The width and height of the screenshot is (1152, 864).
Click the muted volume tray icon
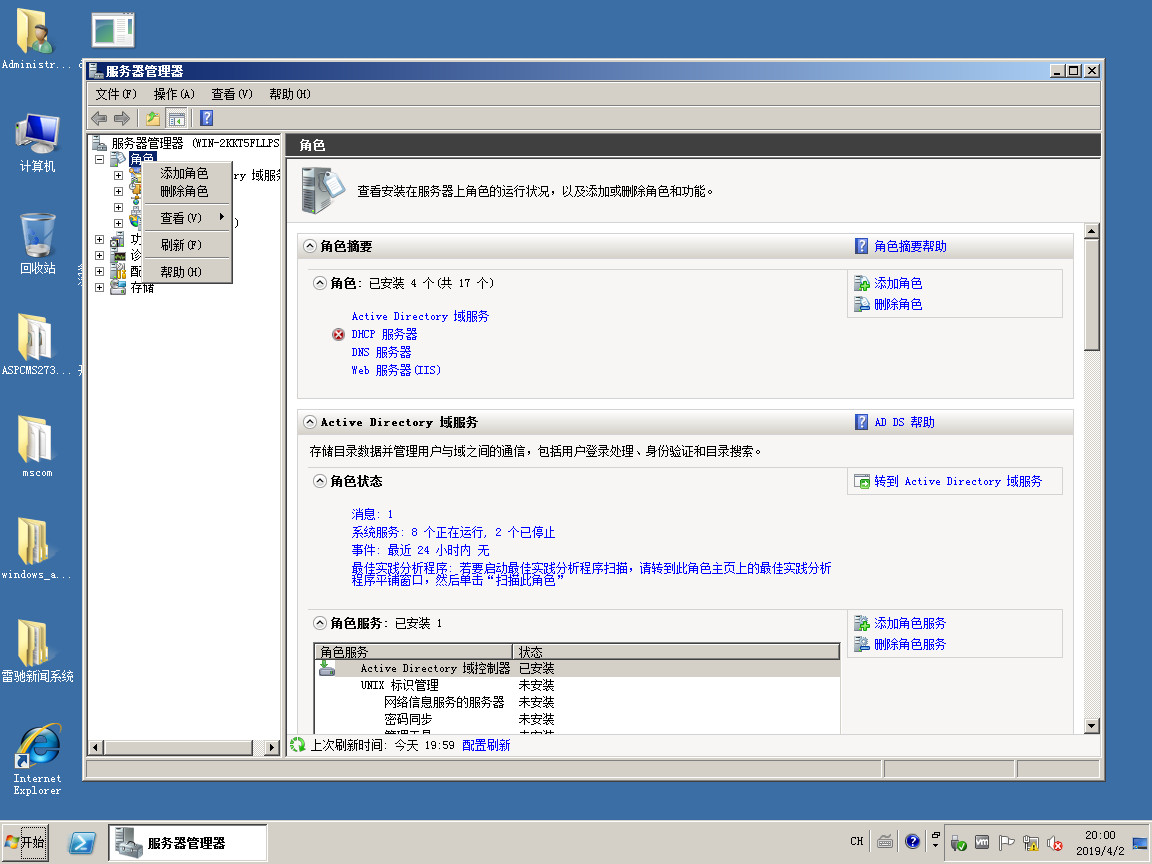[1055, 843]
